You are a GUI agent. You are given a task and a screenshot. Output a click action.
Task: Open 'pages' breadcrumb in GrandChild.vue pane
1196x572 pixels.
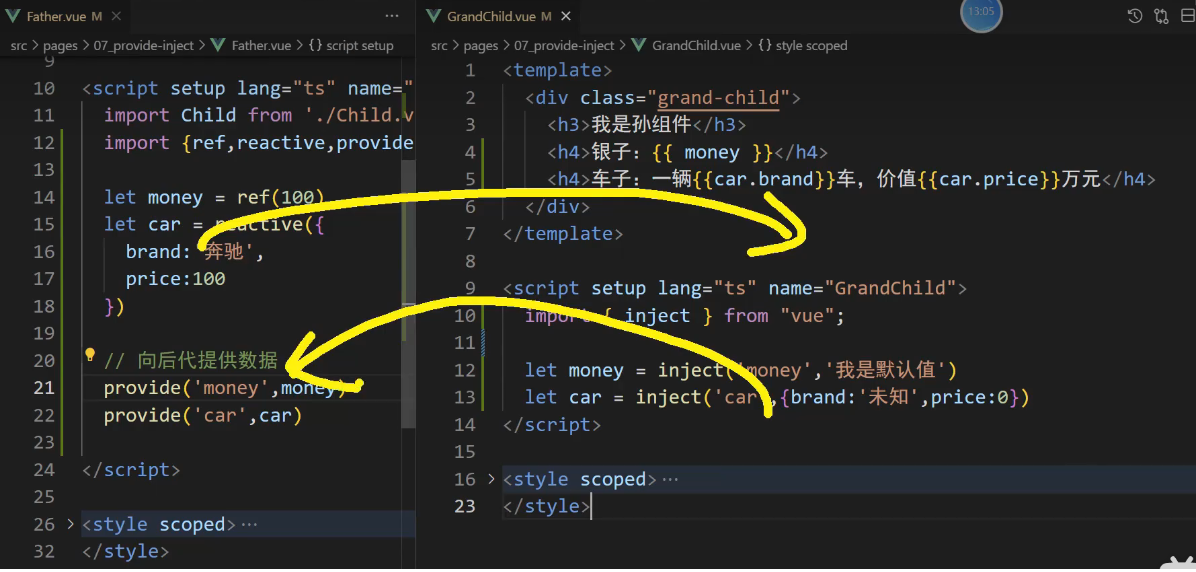pos(481,46)
